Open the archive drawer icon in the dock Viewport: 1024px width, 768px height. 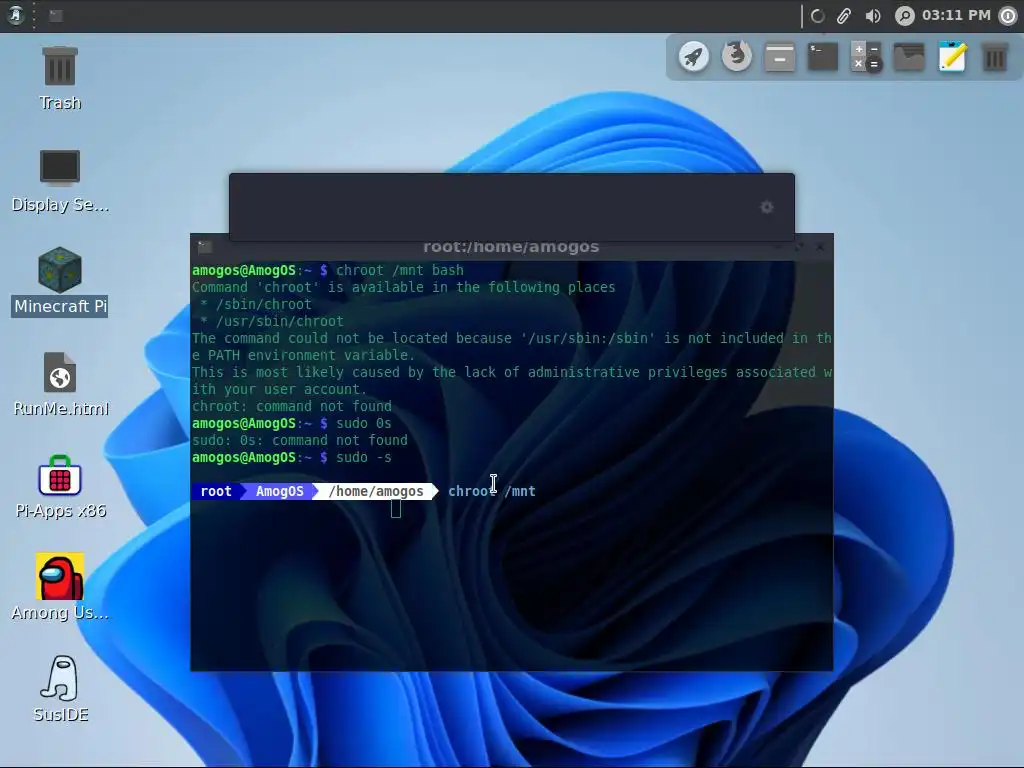coord(780,57)
